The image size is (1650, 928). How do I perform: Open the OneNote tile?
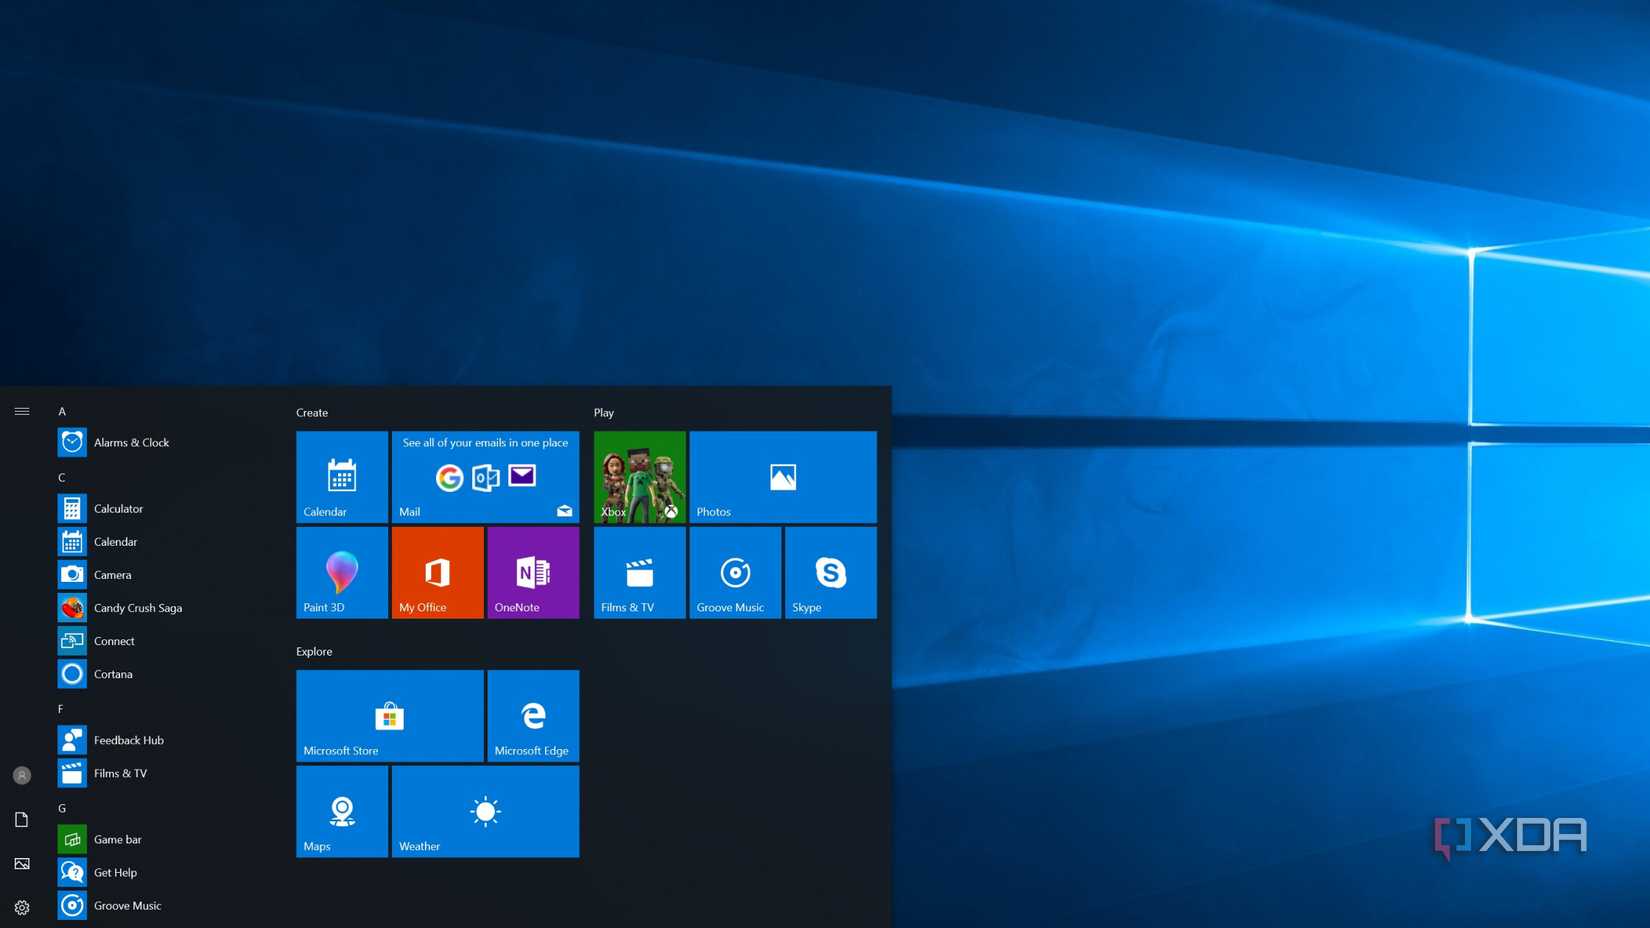(x=533, y=572)
